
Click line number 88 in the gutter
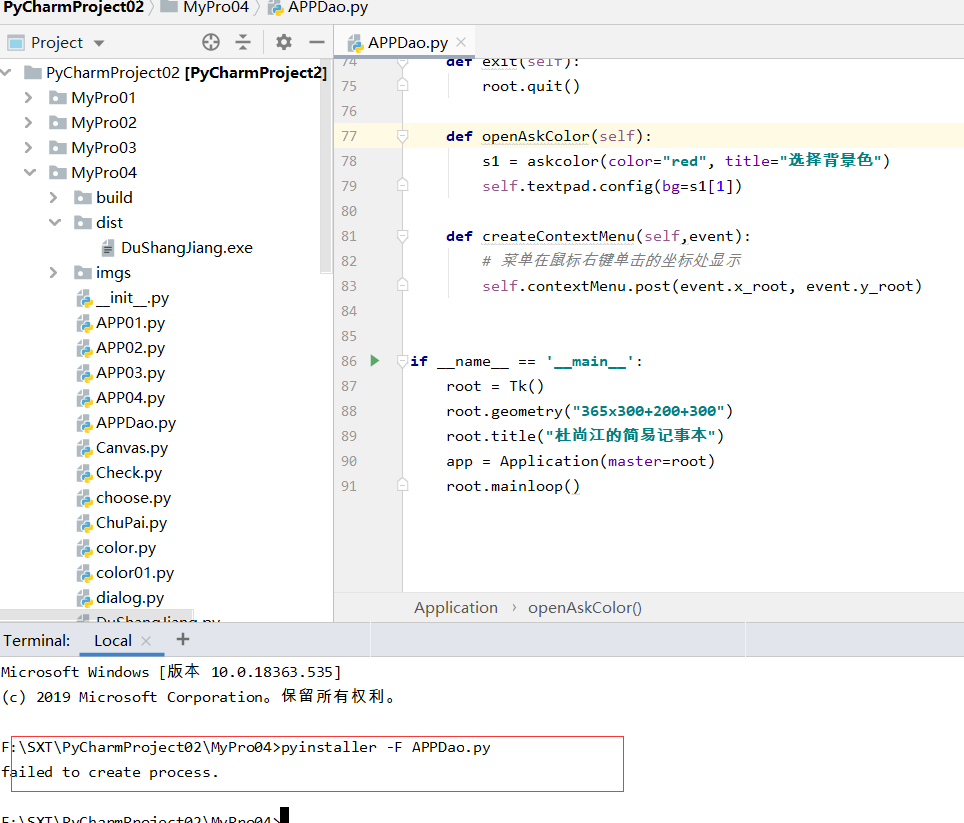point(349,411)
